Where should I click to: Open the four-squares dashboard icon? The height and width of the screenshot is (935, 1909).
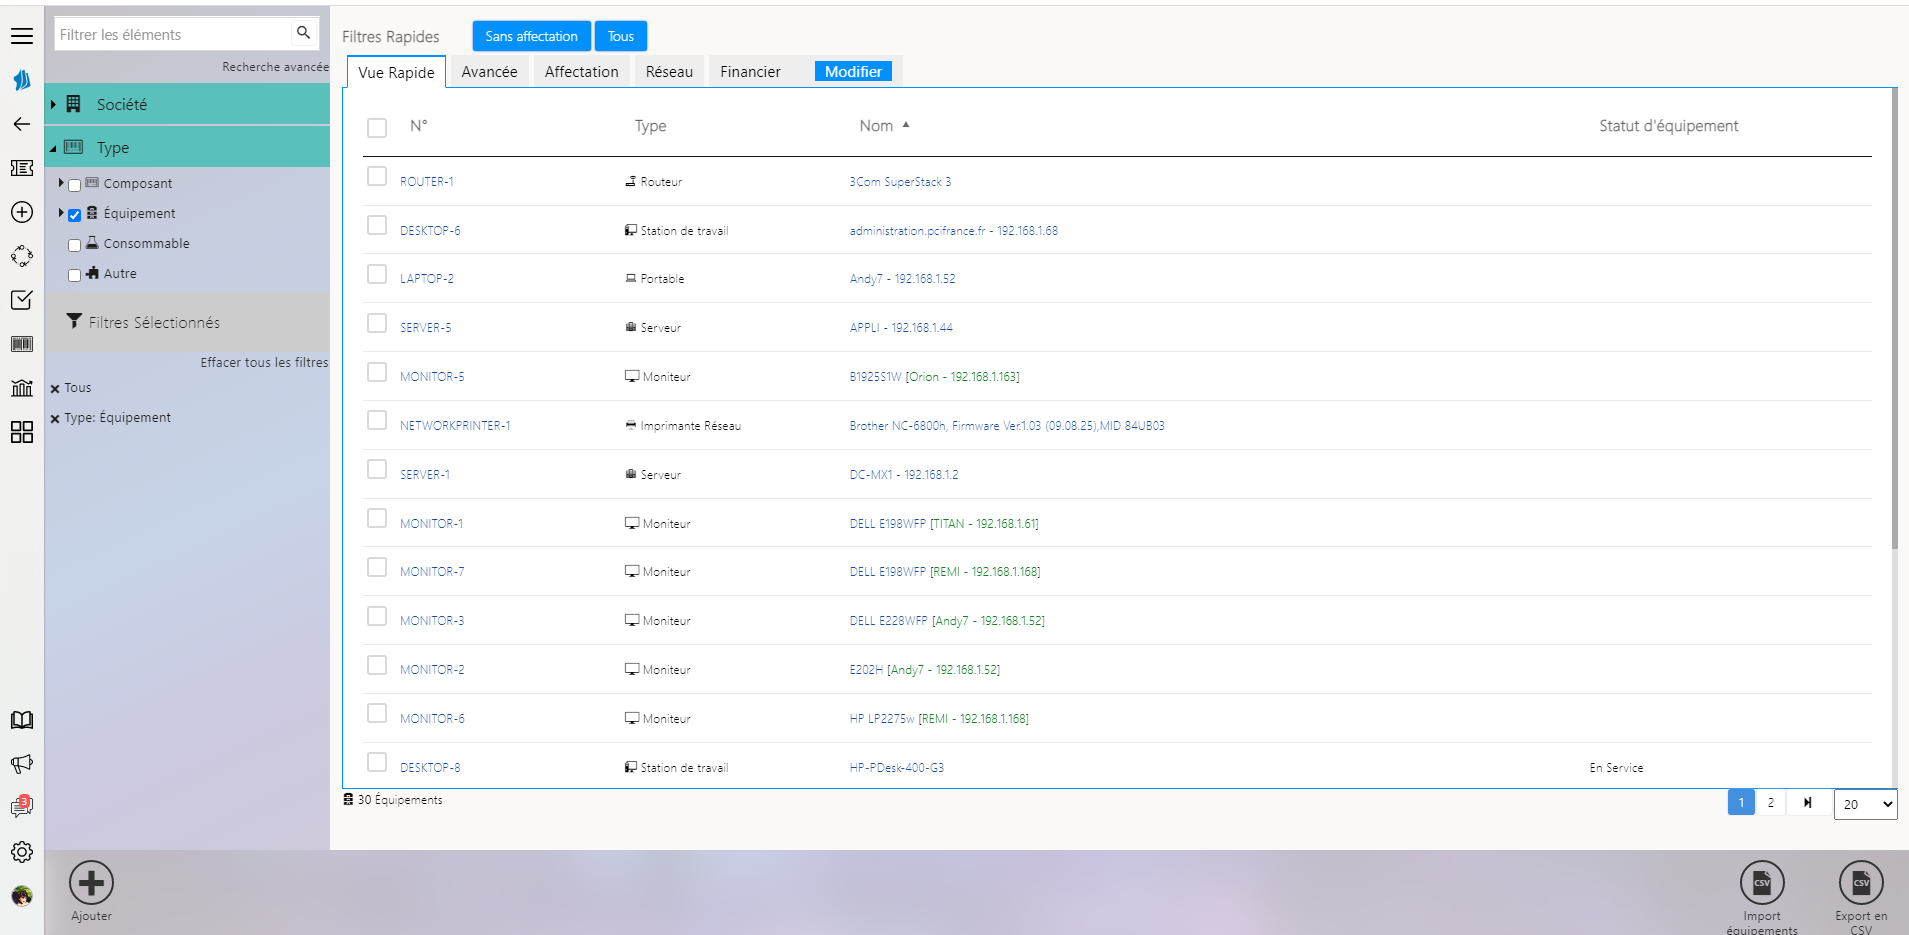click(22, 432)
